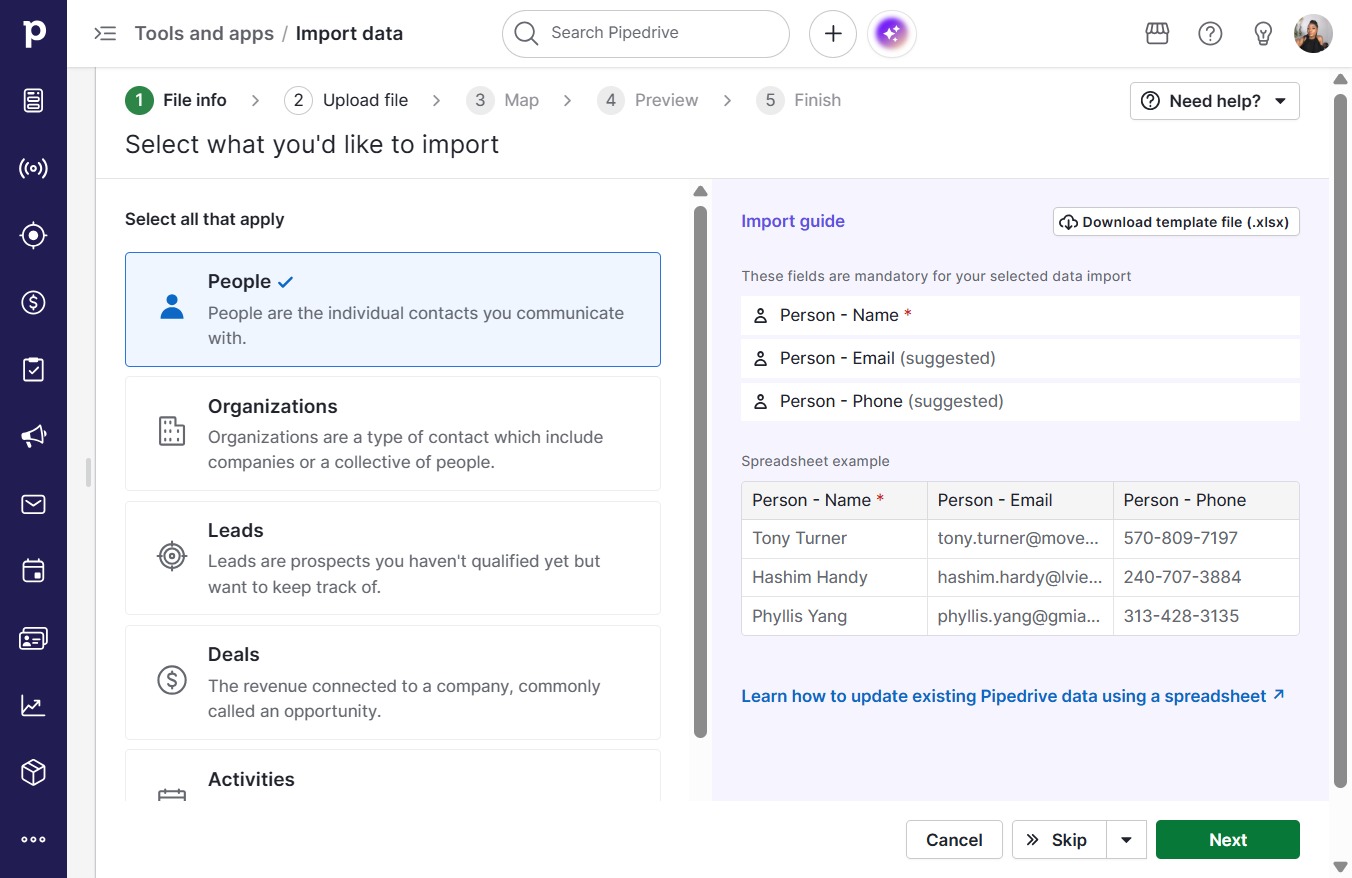
Task: Open the calendar icon in the left sidebar
Action: coord(34,571)
